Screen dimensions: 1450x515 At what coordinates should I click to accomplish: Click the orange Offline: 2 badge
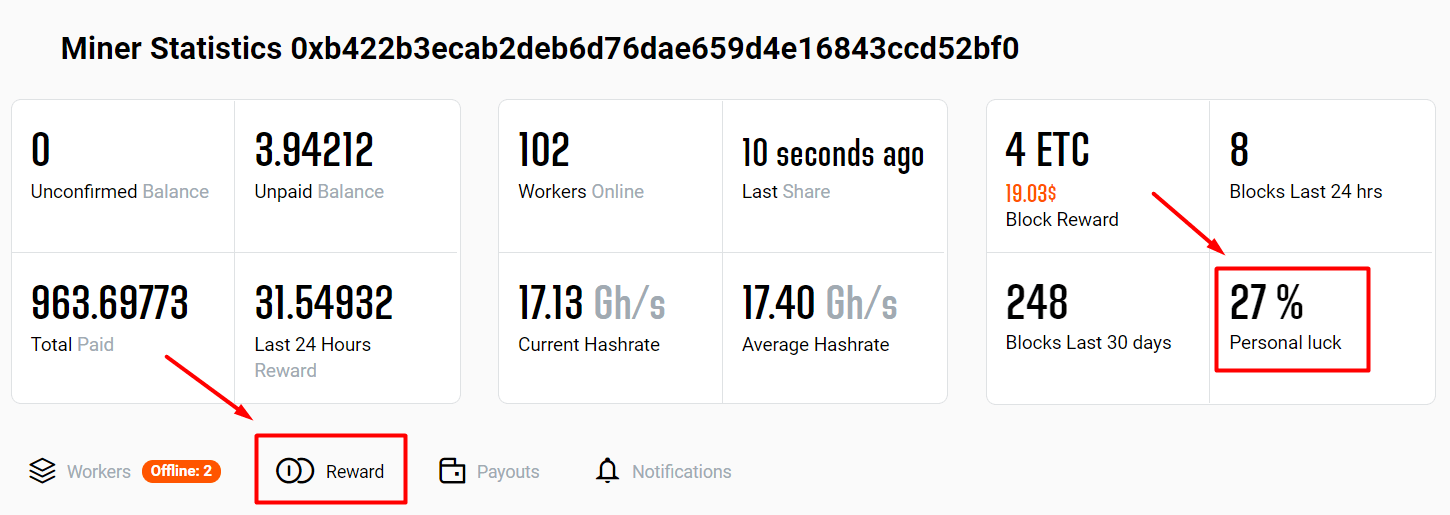click(x=181, y=471)
